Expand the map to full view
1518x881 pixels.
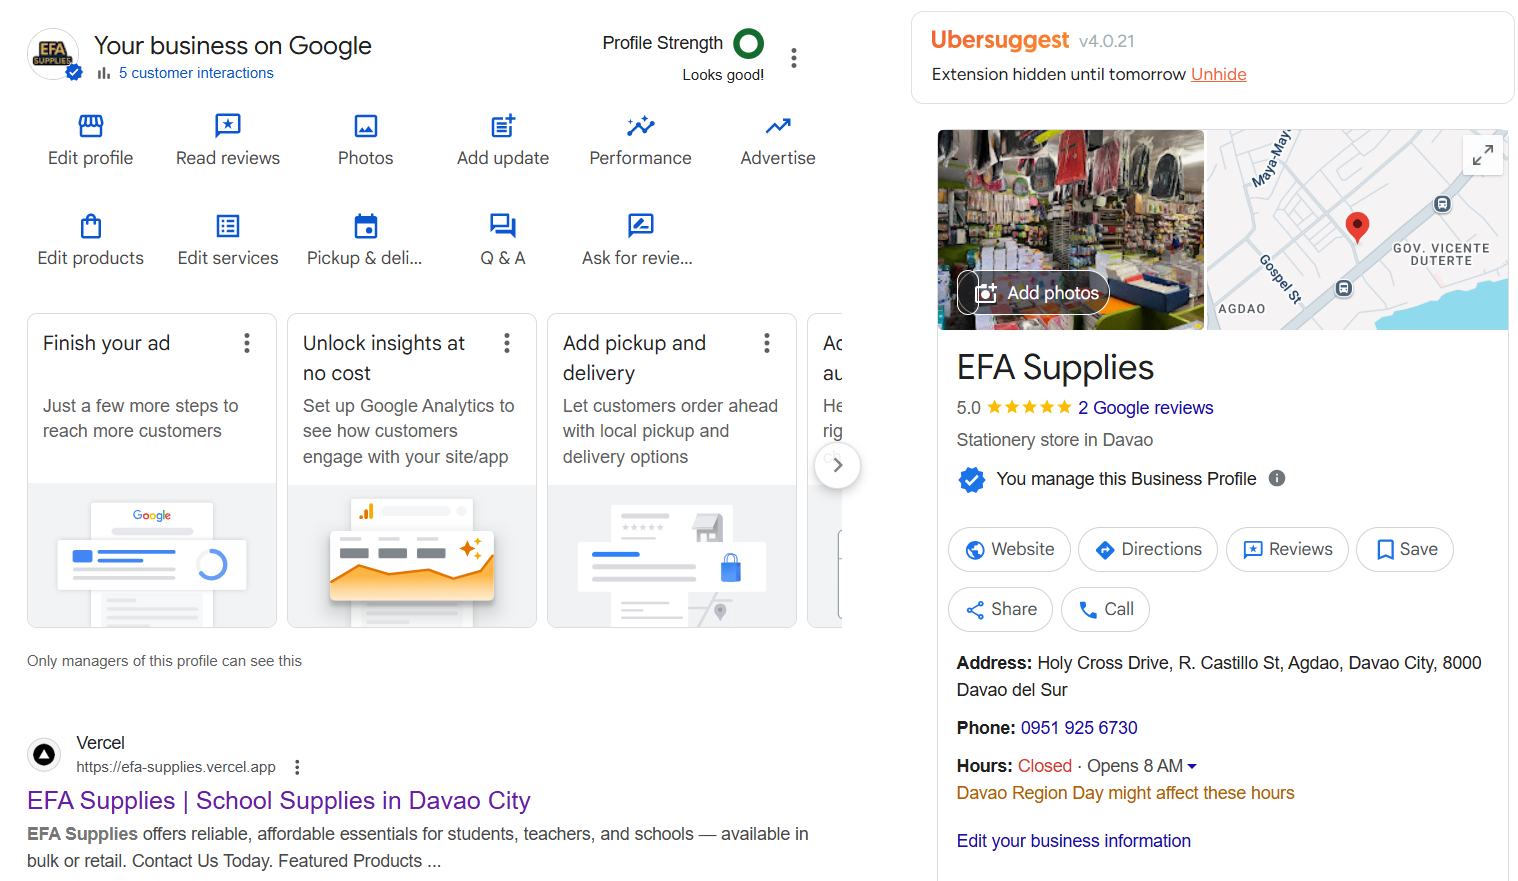(x=1482, y=155)
